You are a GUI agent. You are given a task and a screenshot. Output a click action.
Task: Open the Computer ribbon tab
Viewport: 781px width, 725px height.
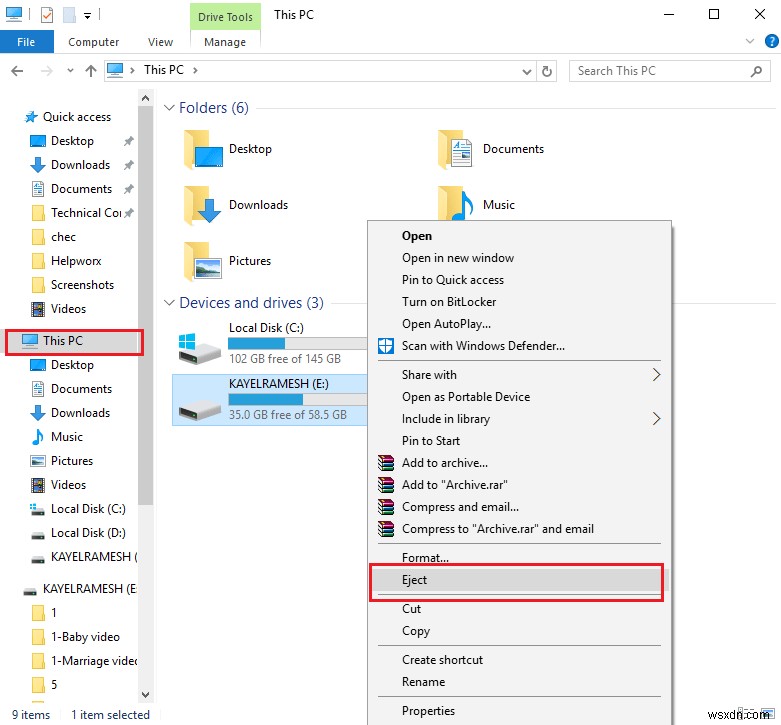(94, 42)
